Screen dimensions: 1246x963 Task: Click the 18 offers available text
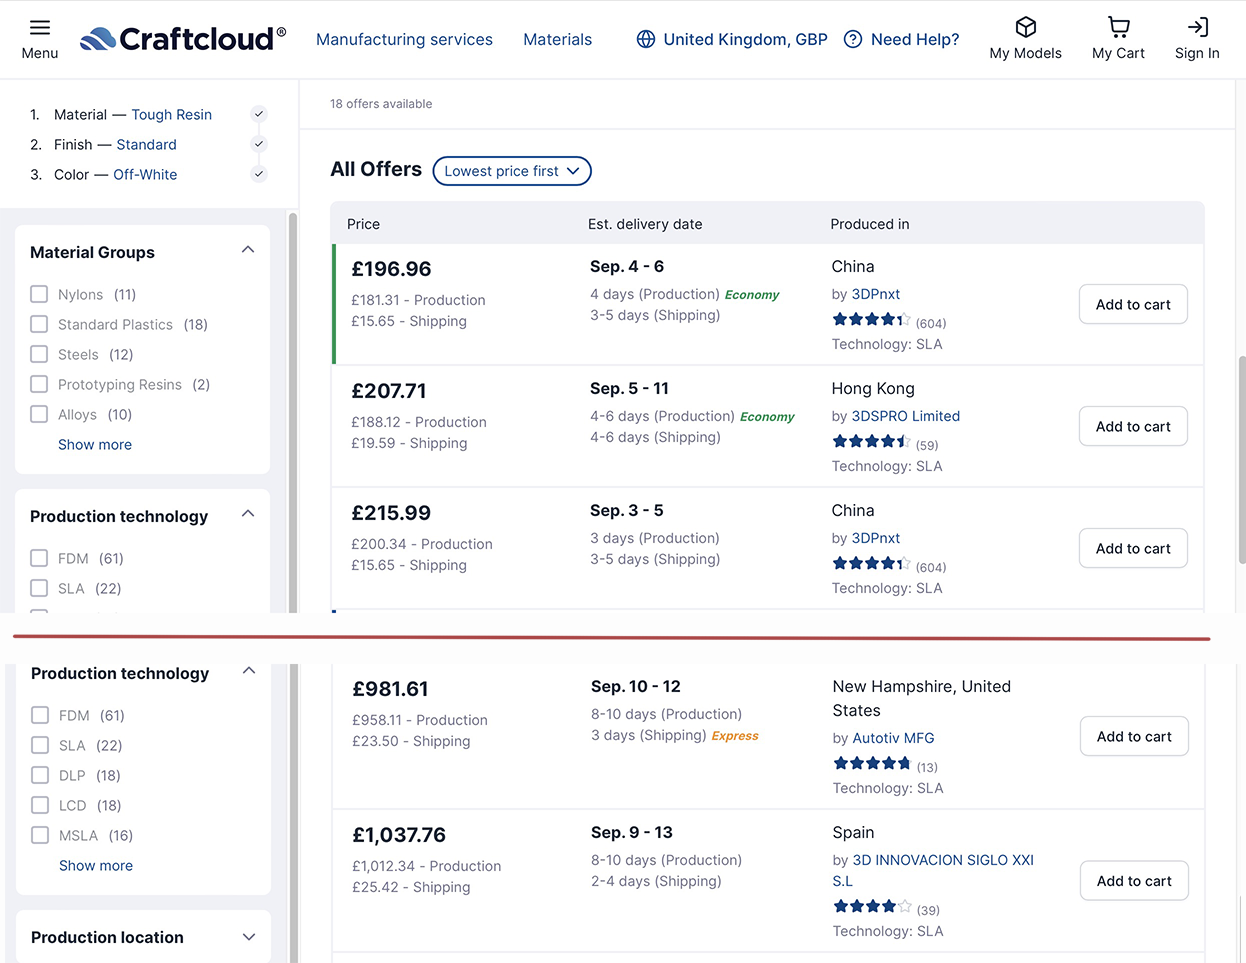(x=381, y=104)
